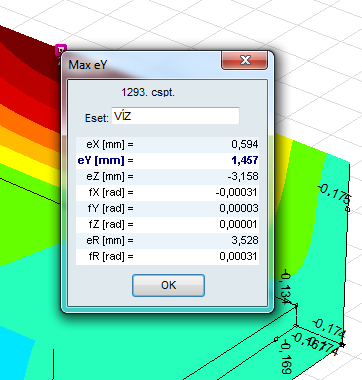Select the fX [rad] row

pos(167,192)
